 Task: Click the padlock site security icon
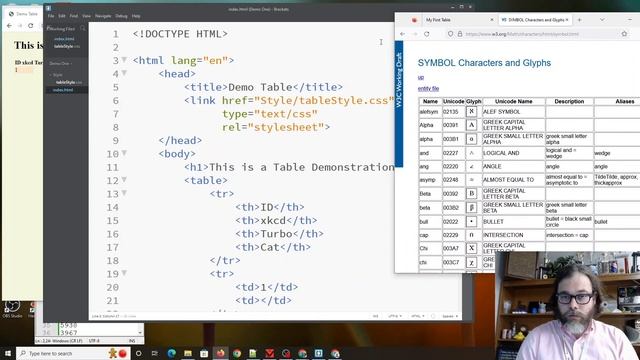[x=460, y=34]
